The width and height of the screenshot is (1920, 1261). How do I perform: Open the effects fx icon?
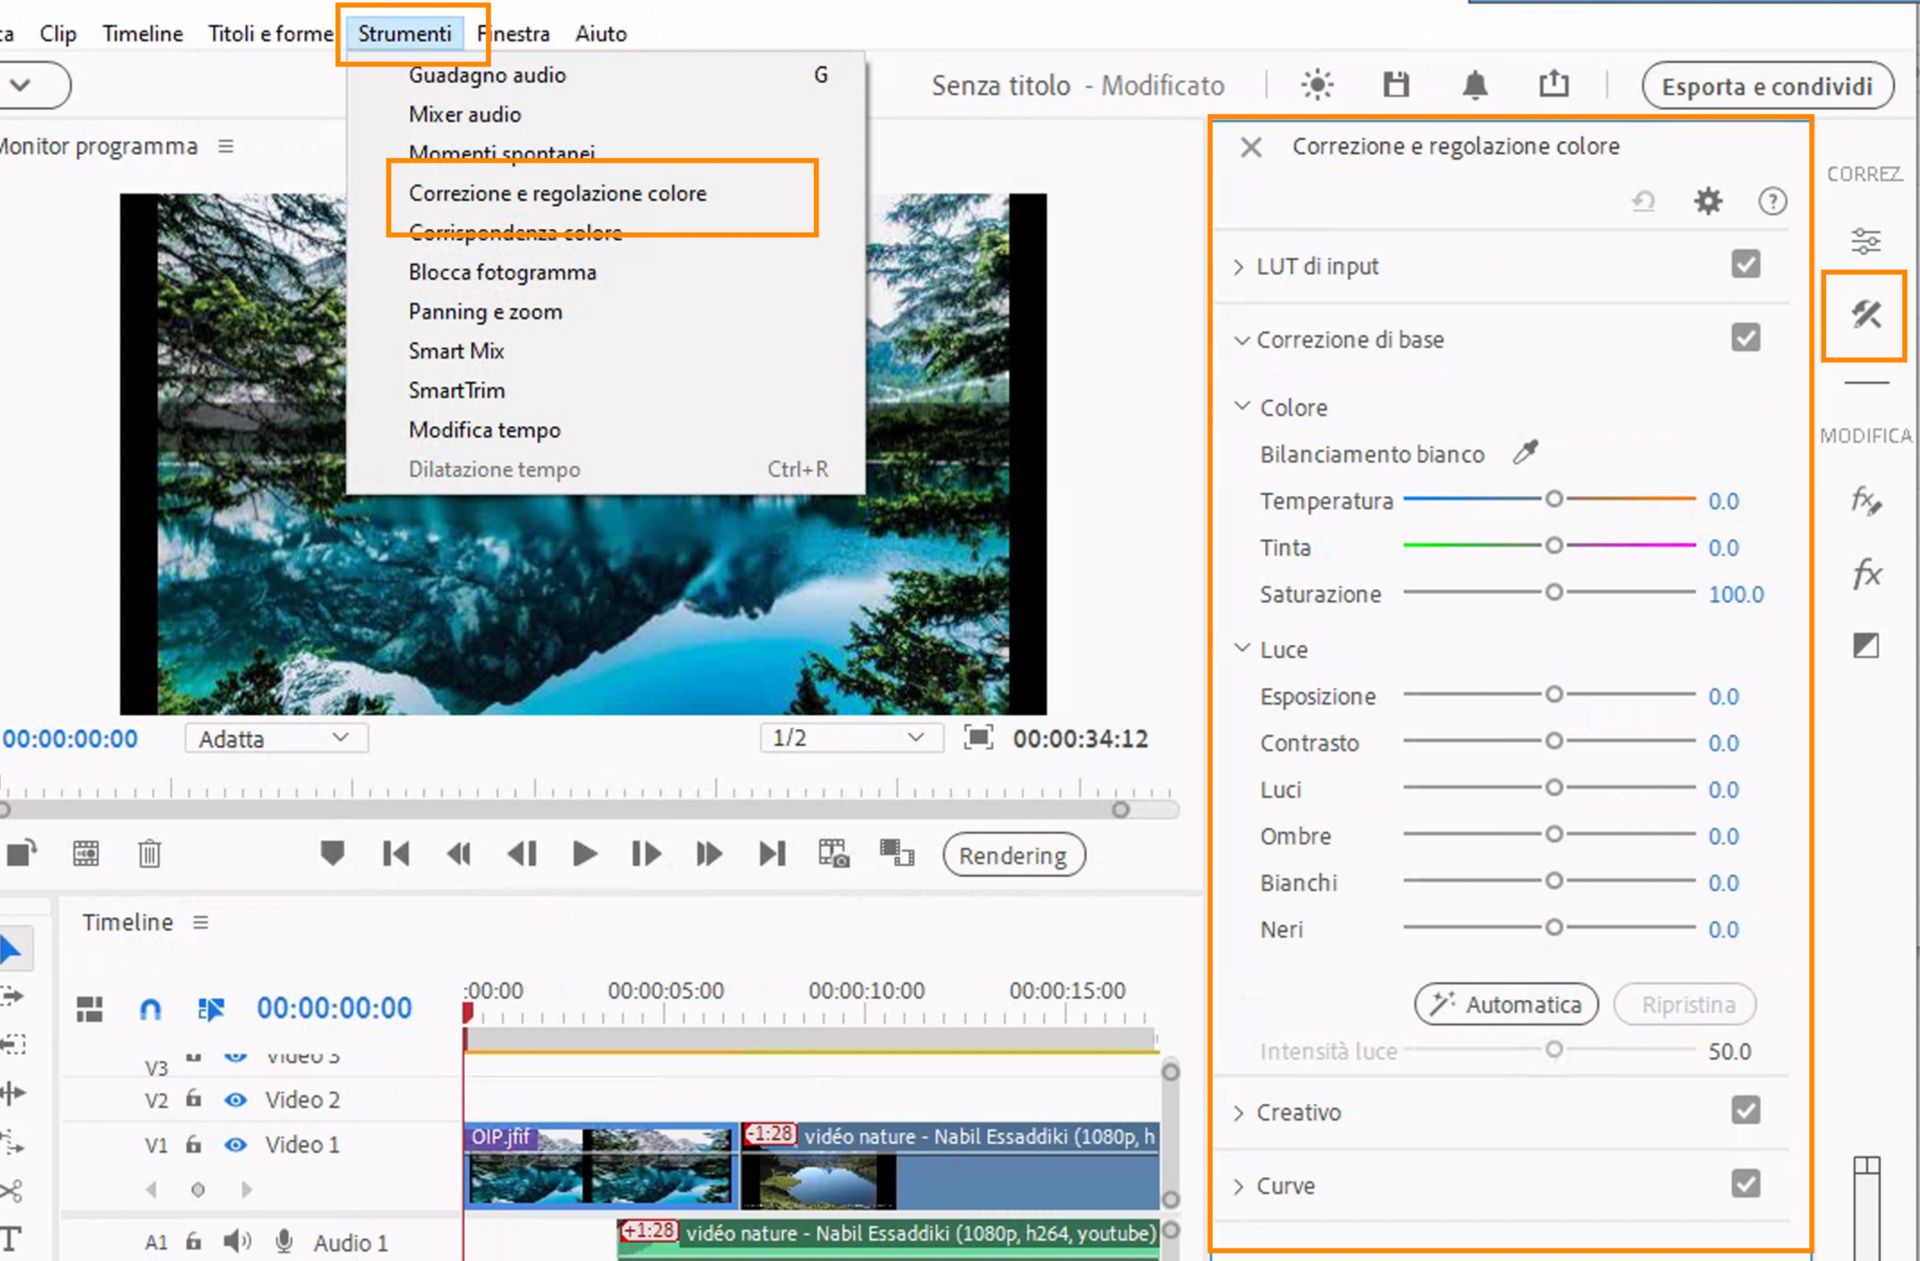pyautogui.click(x=1866, y=573)
